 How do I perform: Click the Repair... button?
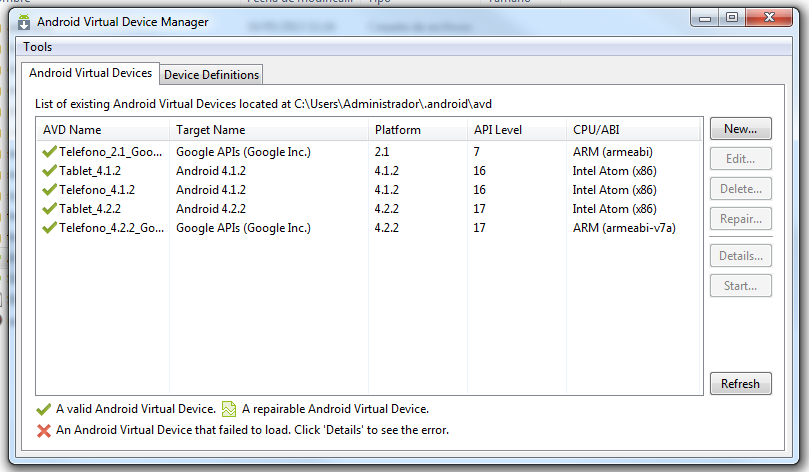coord(740,219)
